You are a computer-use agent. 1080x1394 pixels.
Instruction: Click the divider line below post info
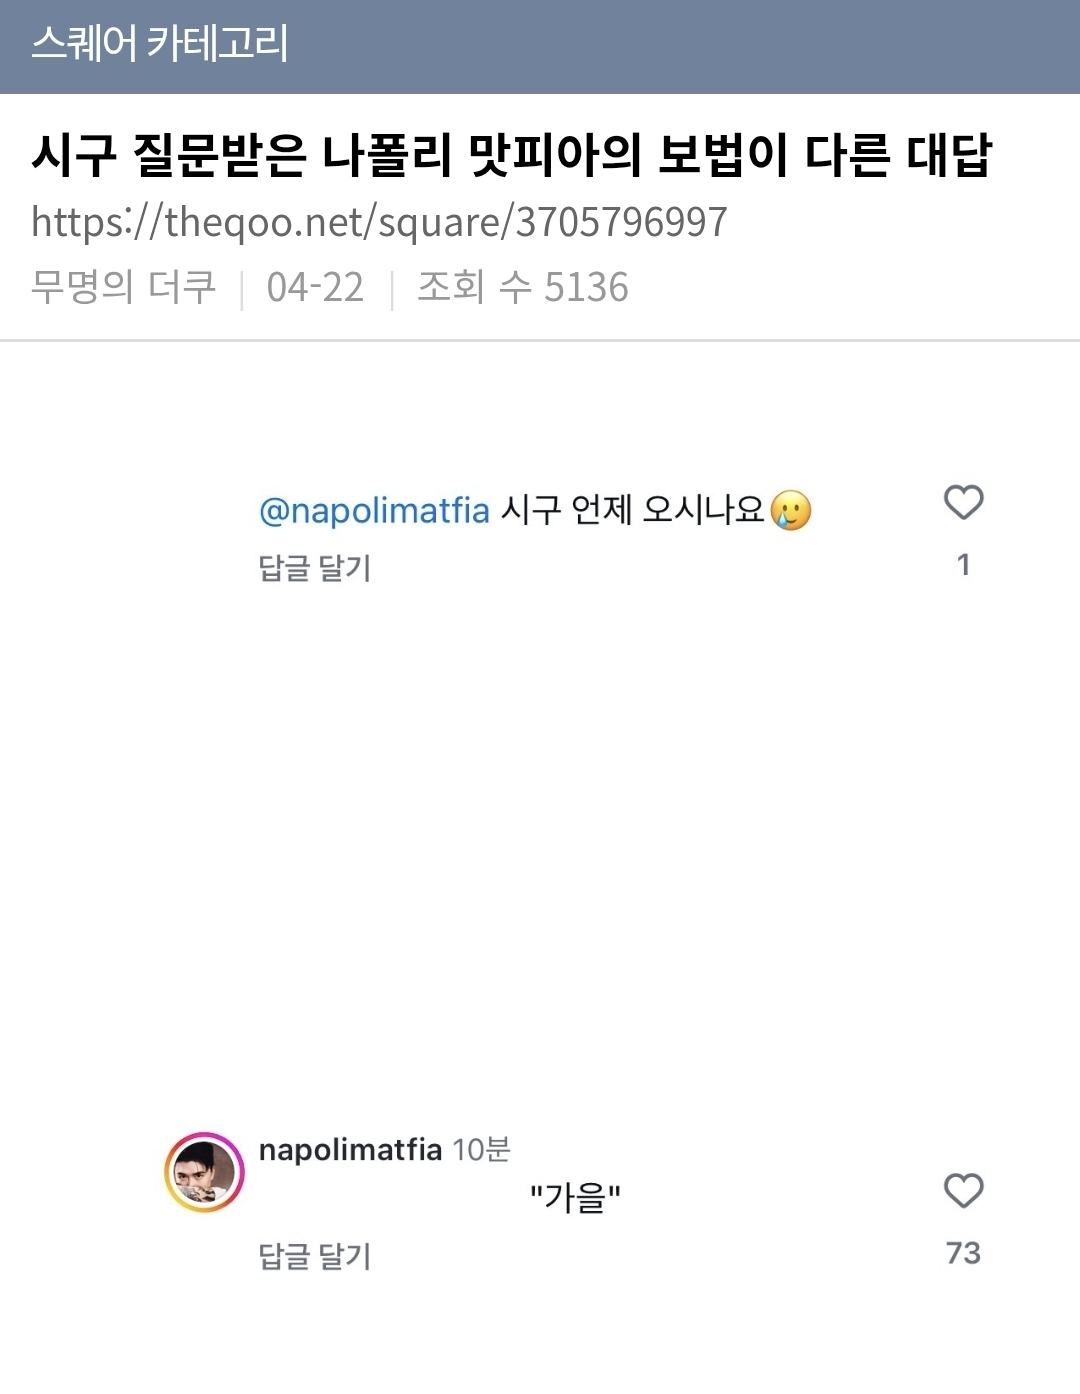tap(540, 340)
